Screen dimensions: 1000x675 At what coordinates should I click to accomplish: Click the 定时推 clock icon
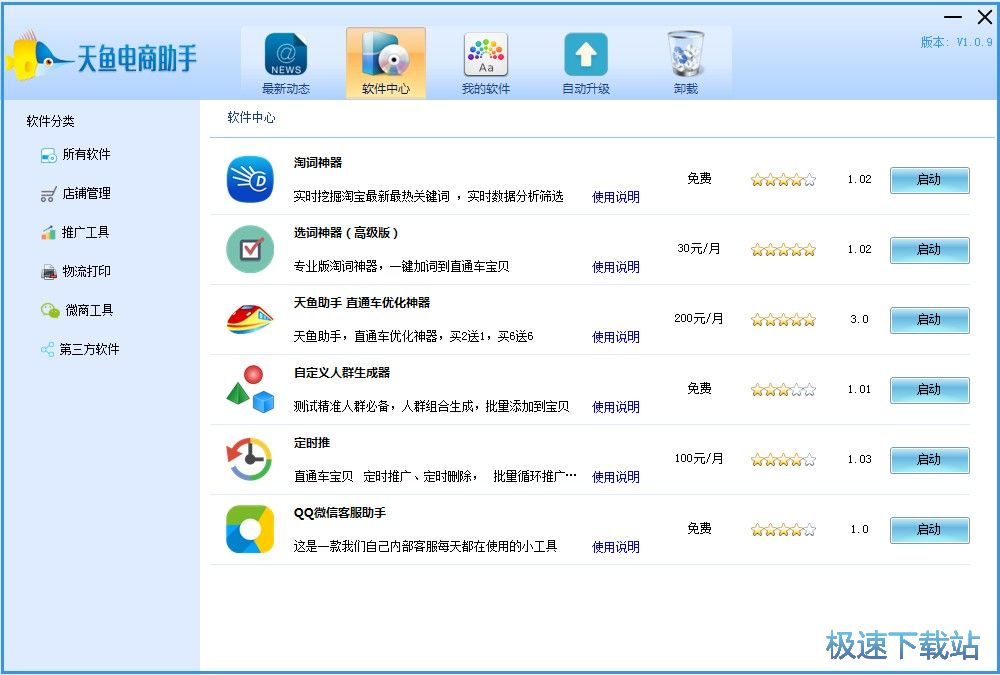coord(249,459)
